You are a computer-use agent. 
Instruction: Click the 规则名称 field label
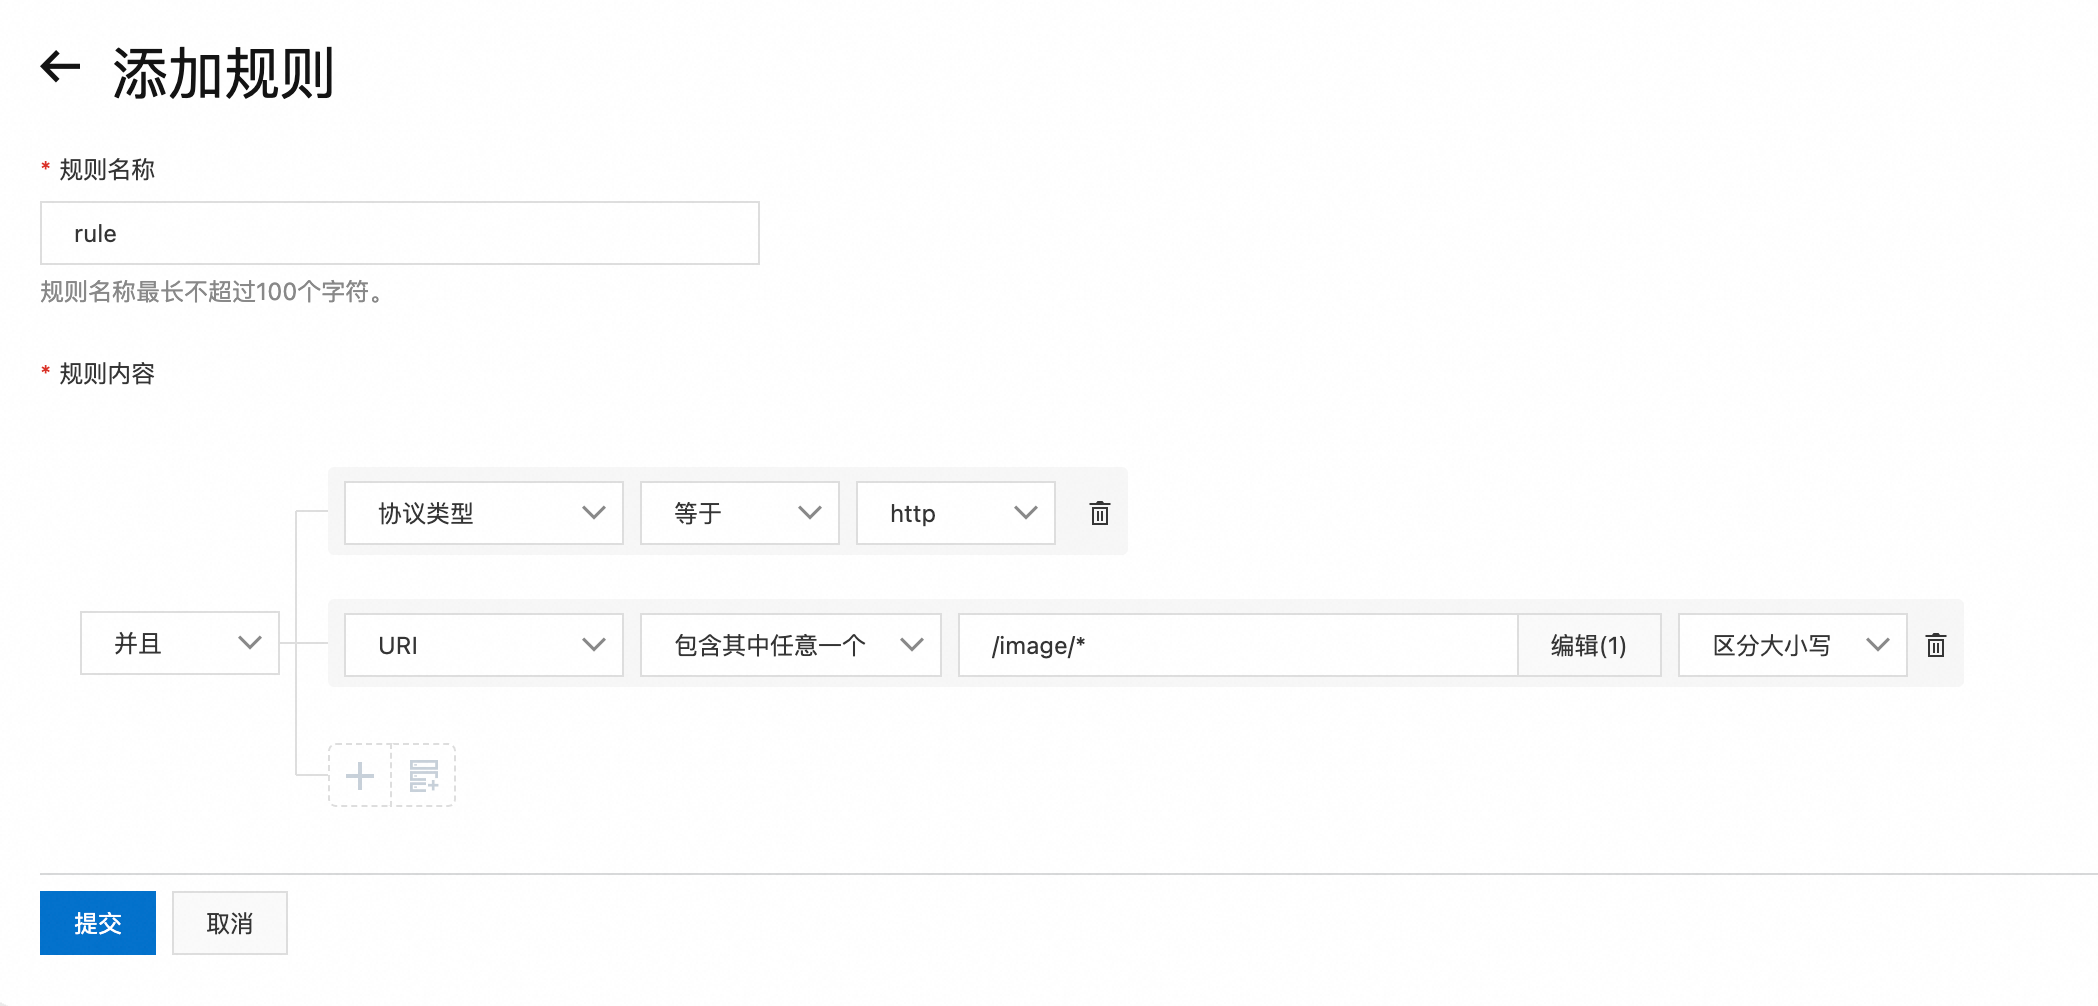tap(107, 169)
